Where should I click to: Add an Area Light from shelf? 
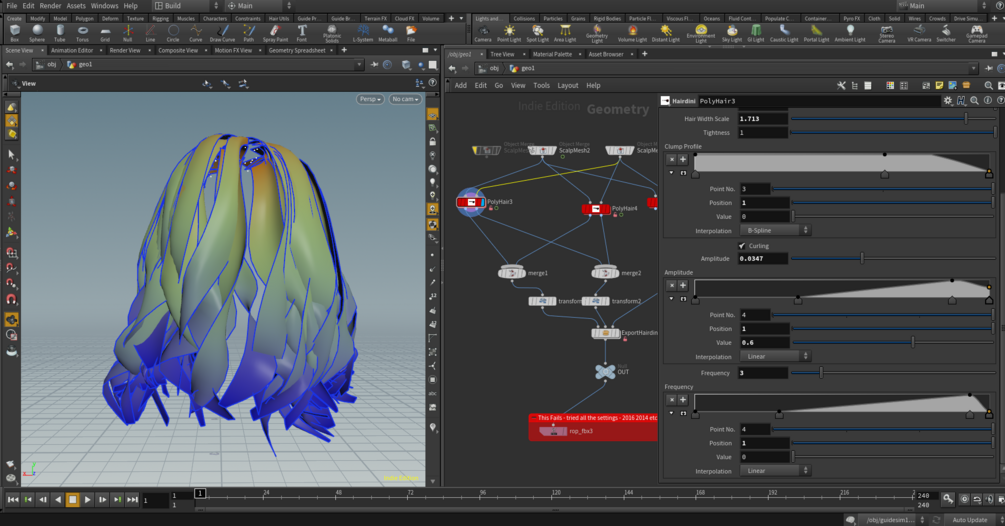565,33
